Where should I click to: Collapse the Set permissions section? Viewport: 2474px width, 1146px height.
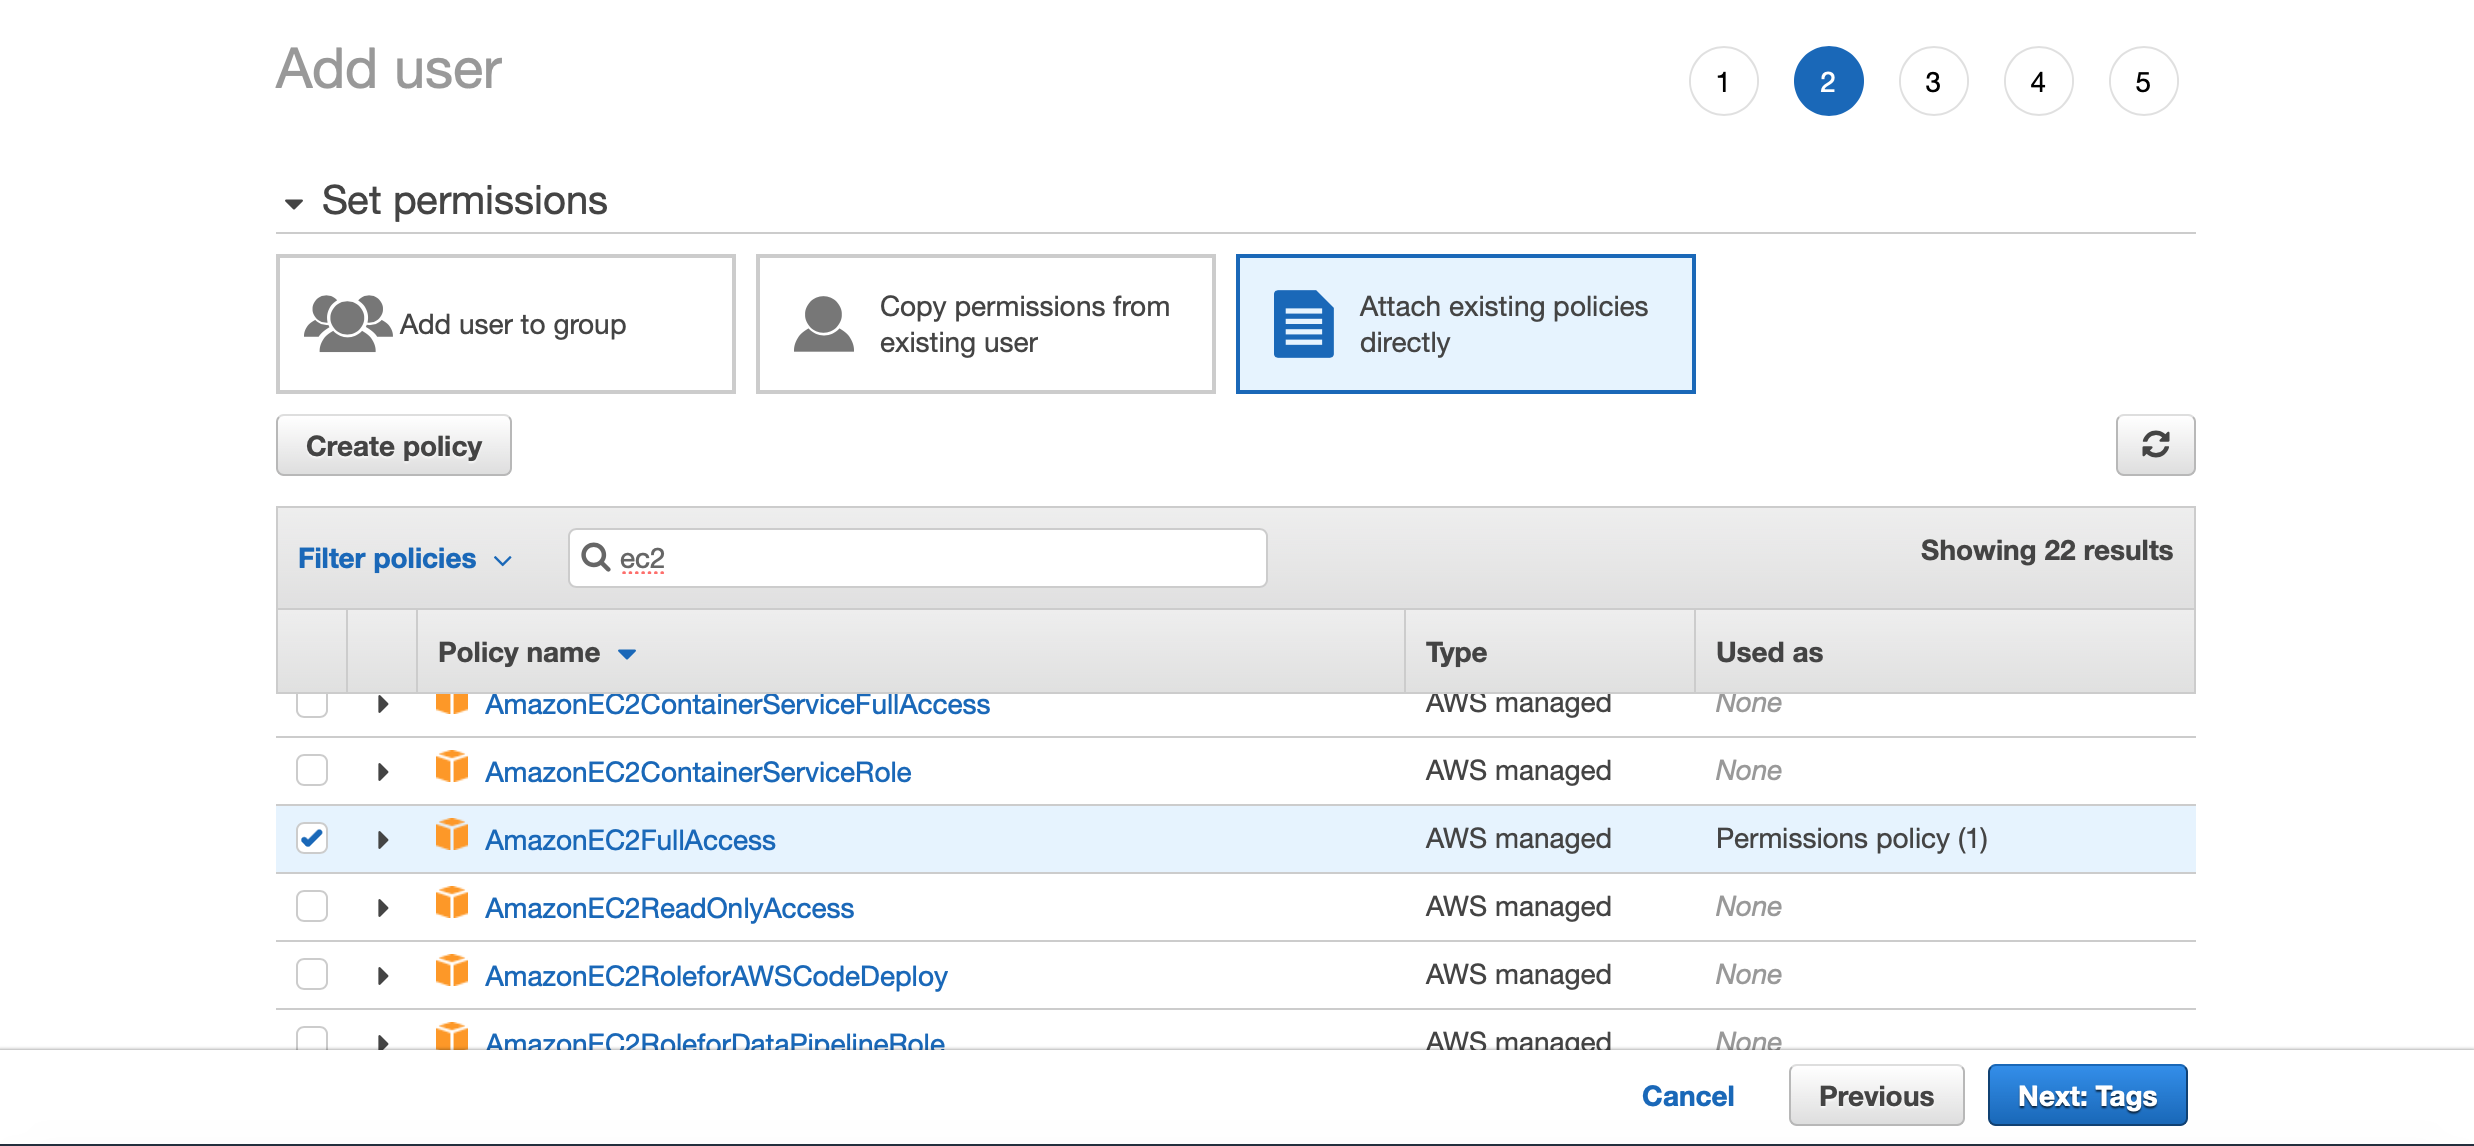tap(294, 204)
